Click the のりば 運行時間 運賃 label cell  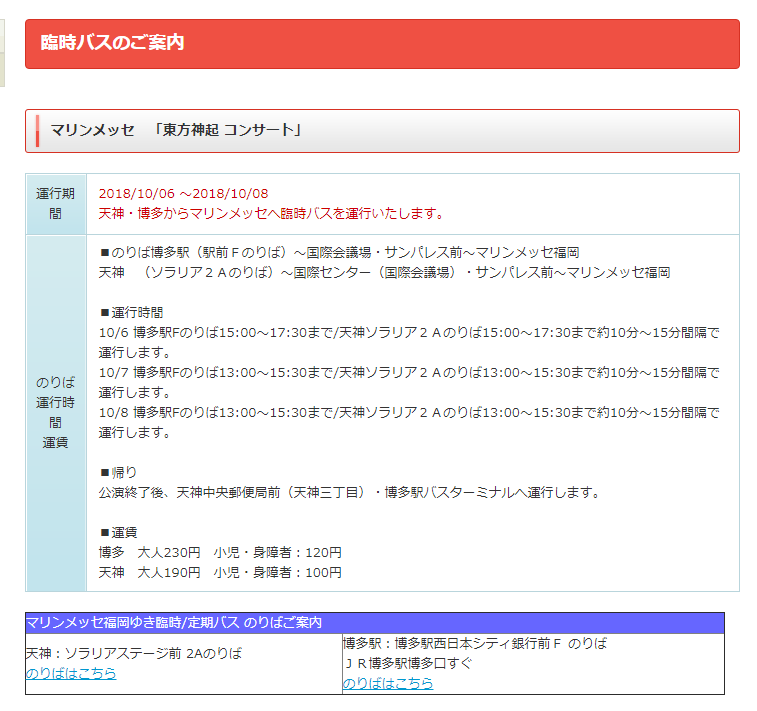click(56, 413)
